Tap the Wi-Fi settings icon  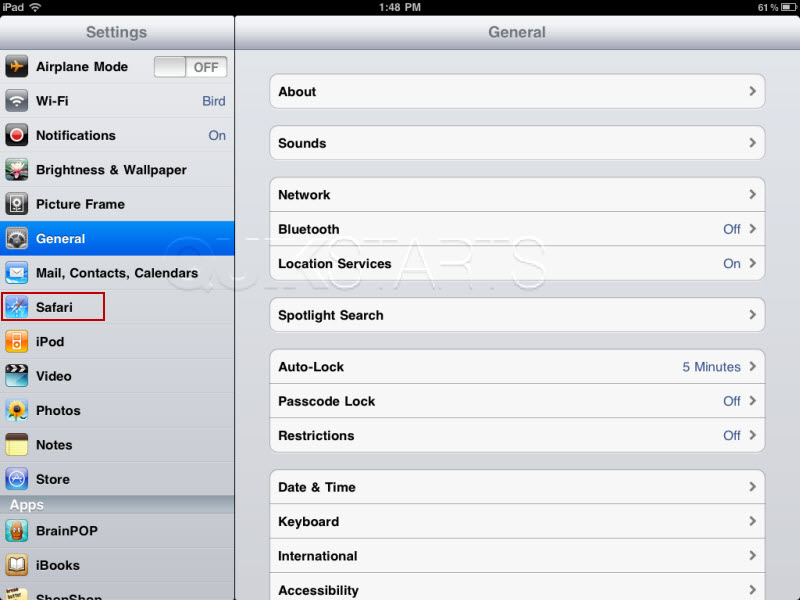pos(16,101)
